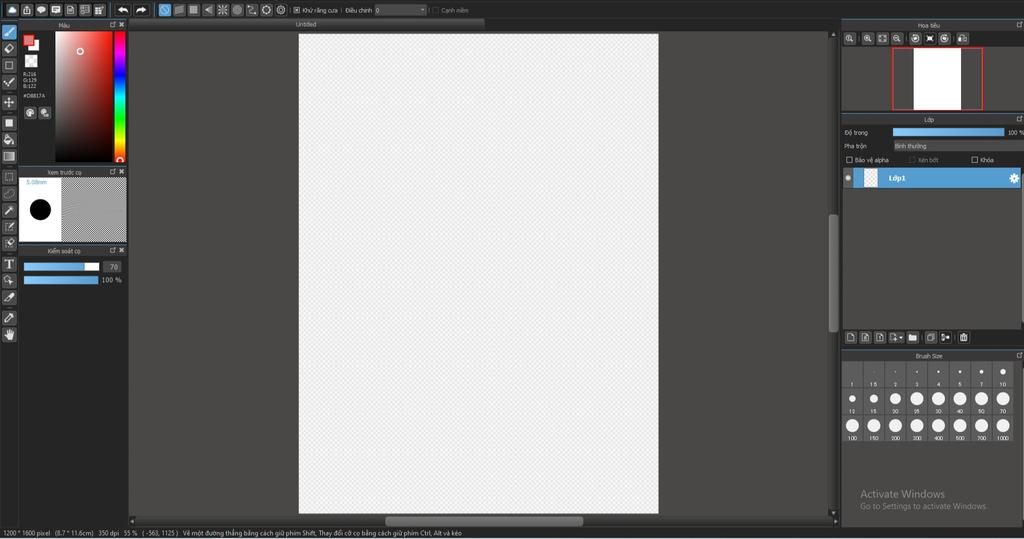Screen dimensions: 1024x539
Task: Click the canvas vertical scrollbar
Action: pyautogui.click(x=833, y=273)
